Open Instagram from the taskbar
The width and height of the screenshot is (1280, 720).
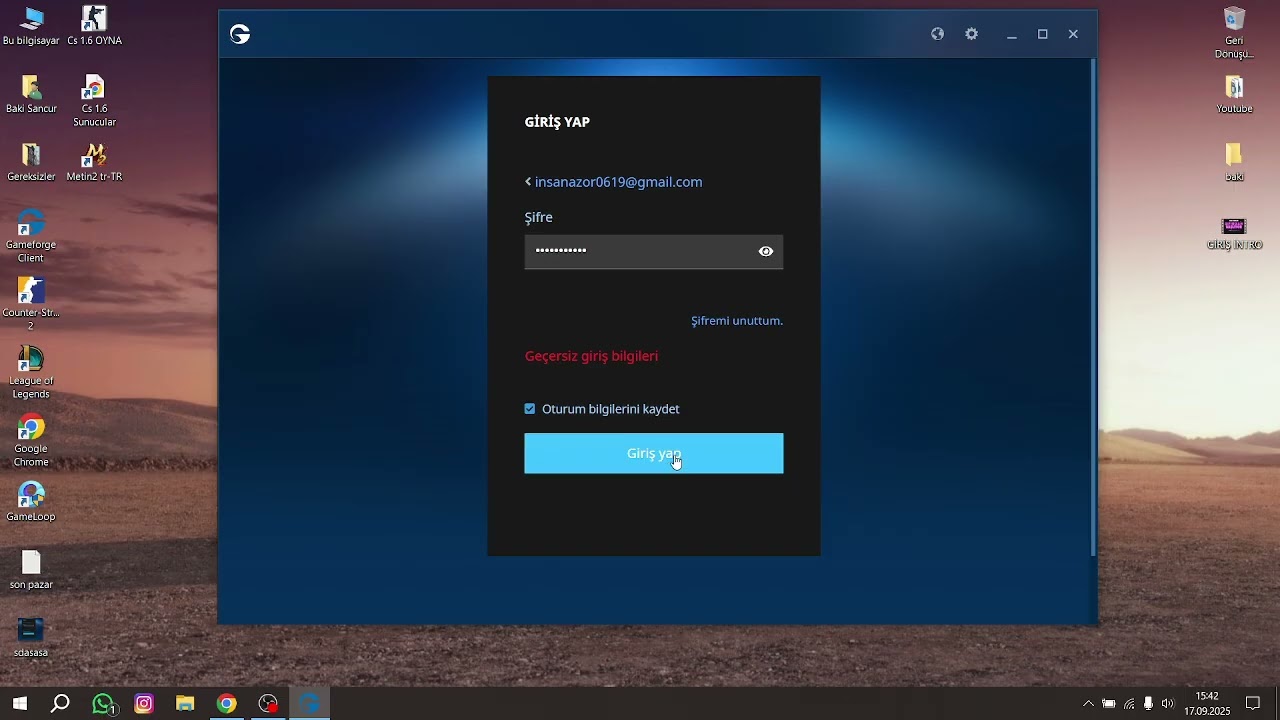click(144, 704)
